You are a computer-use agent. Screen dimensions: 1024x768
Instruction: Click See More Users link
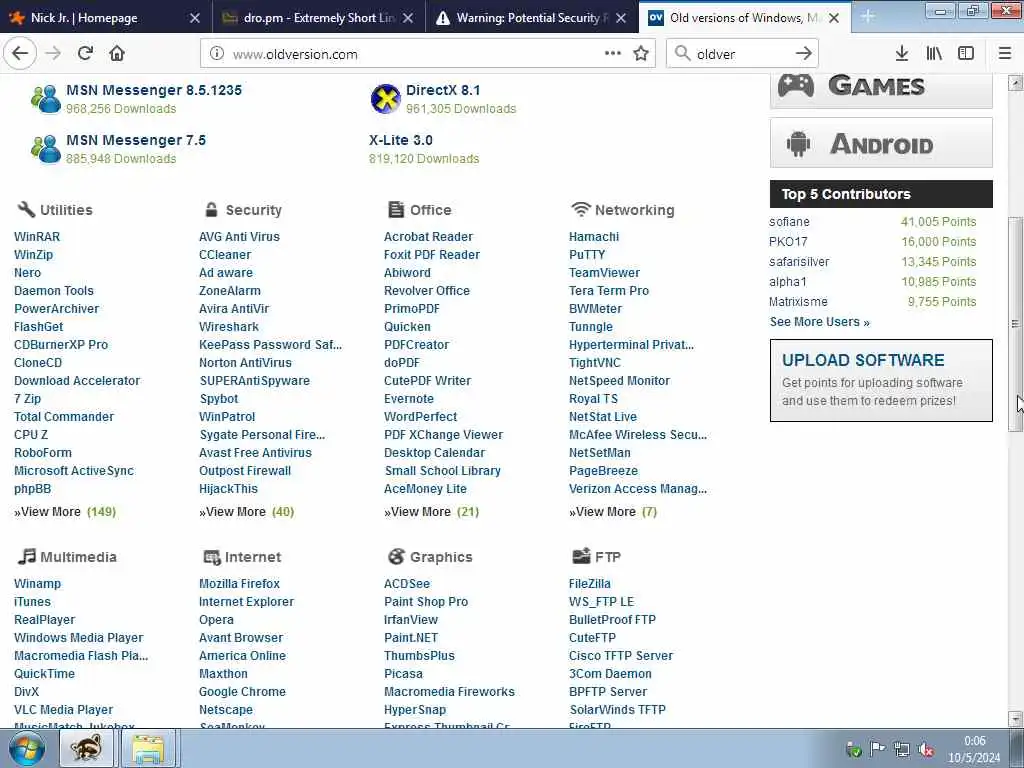[820, 321]
